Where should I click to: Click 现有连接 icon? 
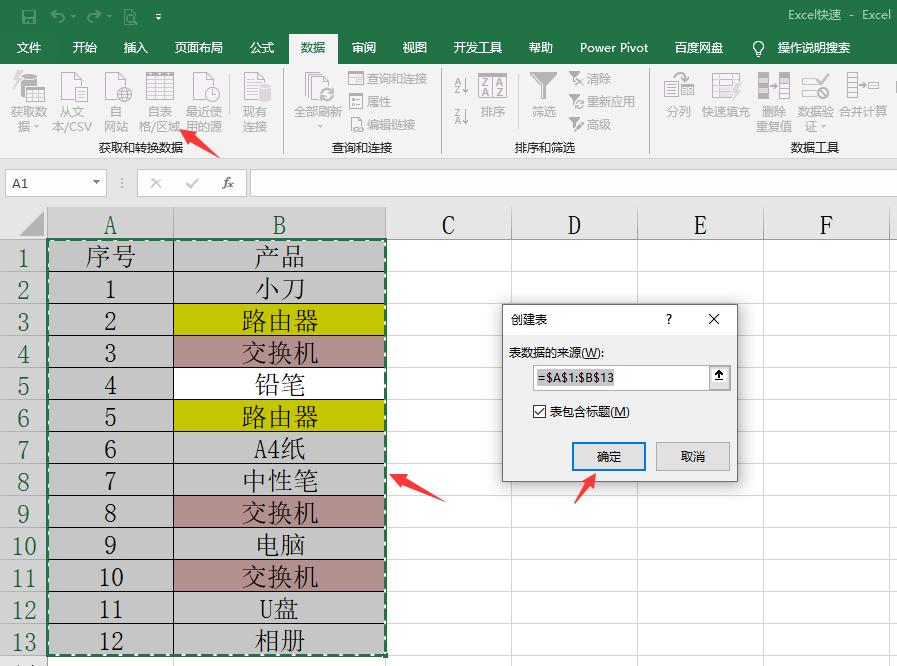pyautogui.click(x=255, y=102)
